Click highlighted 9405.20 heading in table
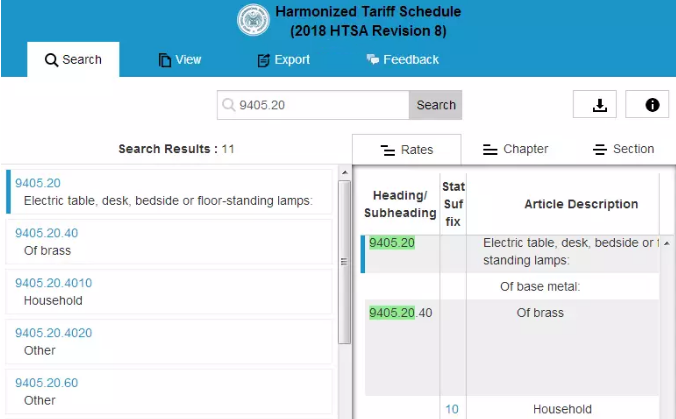 point(391,243)
